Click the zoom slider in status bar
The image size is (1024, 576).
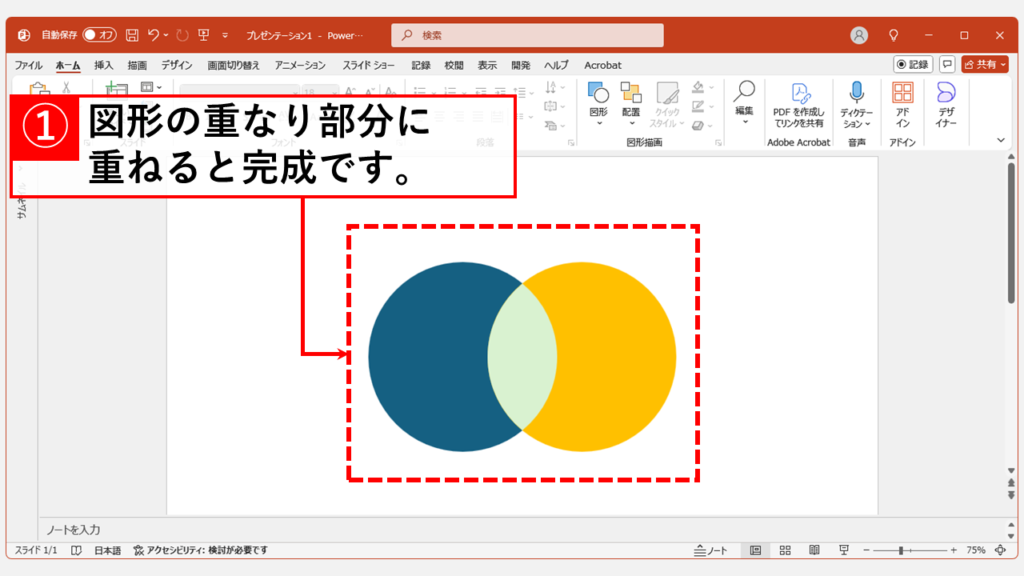coord(902,551)
